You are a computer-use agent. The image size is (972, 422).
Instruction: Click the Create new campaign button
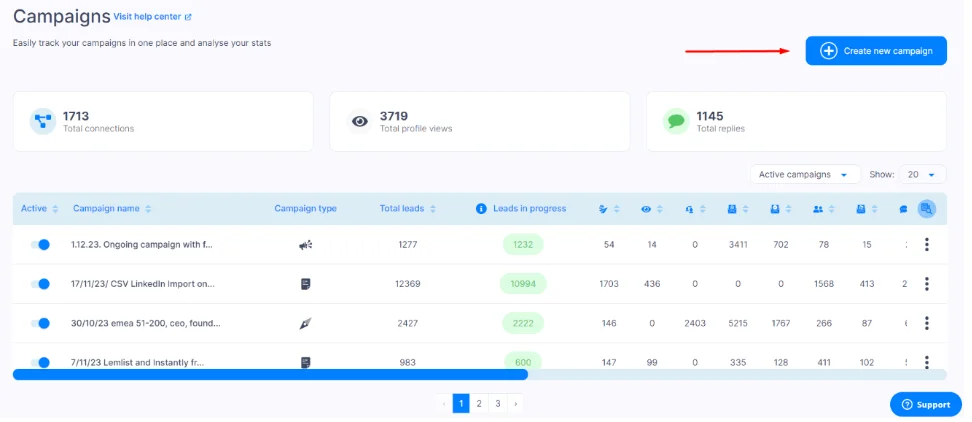click(876, 51)
